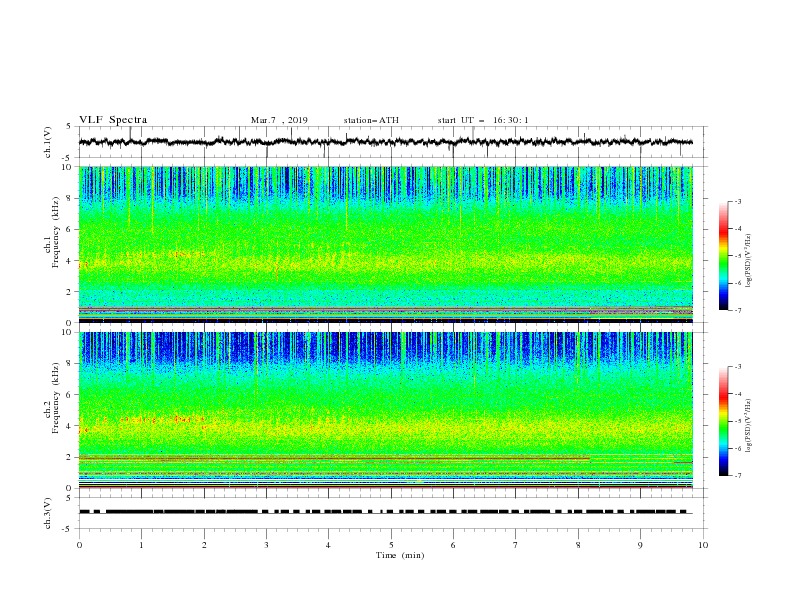
Task: Click the time-axis tick label '2'
Action: pyautogui.click(x=204, y=545)
